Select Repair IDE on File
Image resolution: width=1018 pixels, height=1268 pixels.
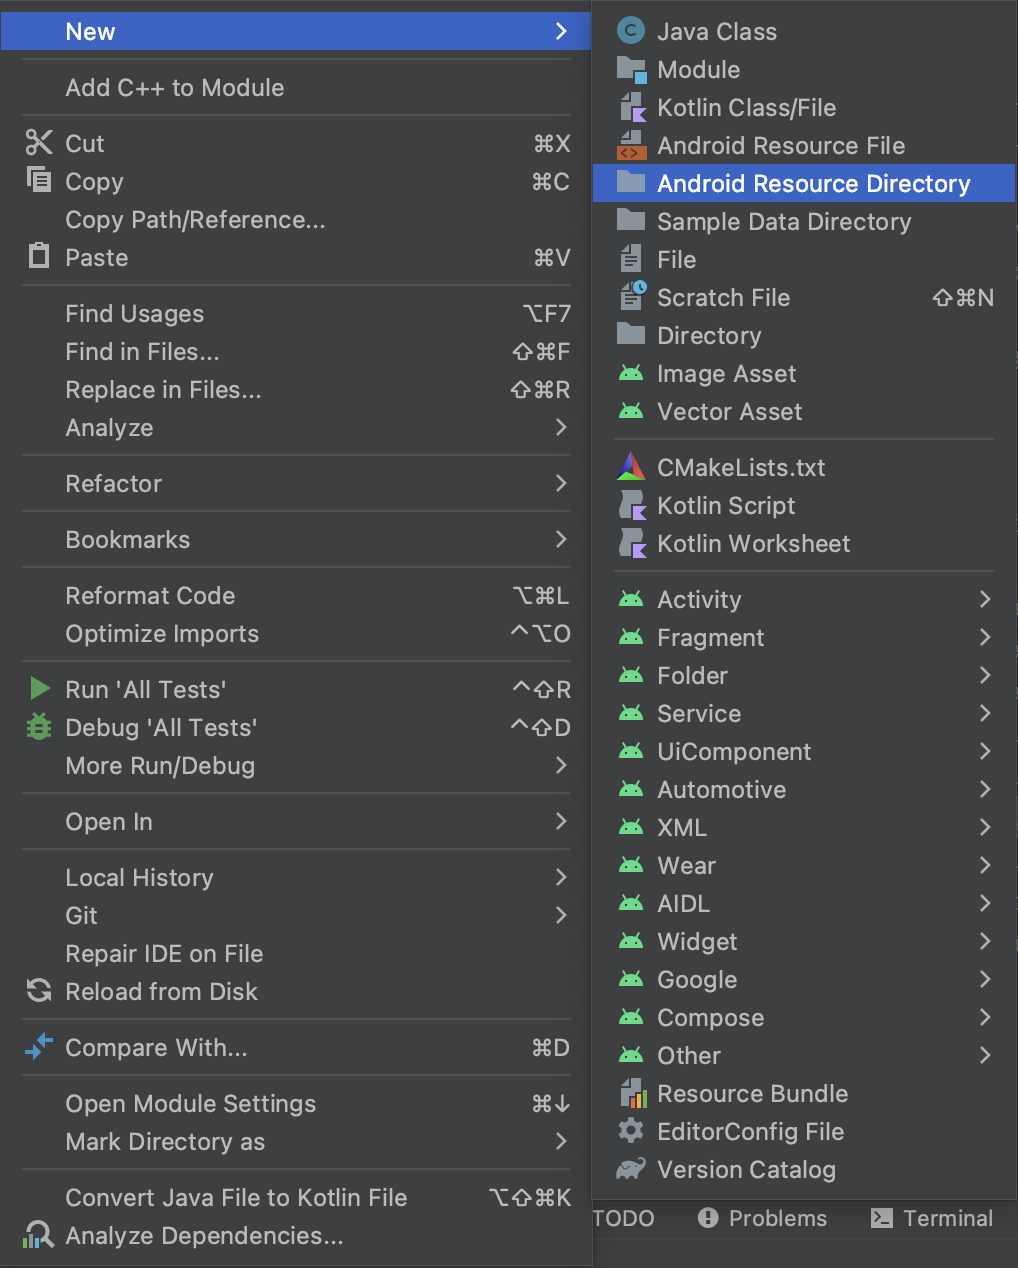296,954
